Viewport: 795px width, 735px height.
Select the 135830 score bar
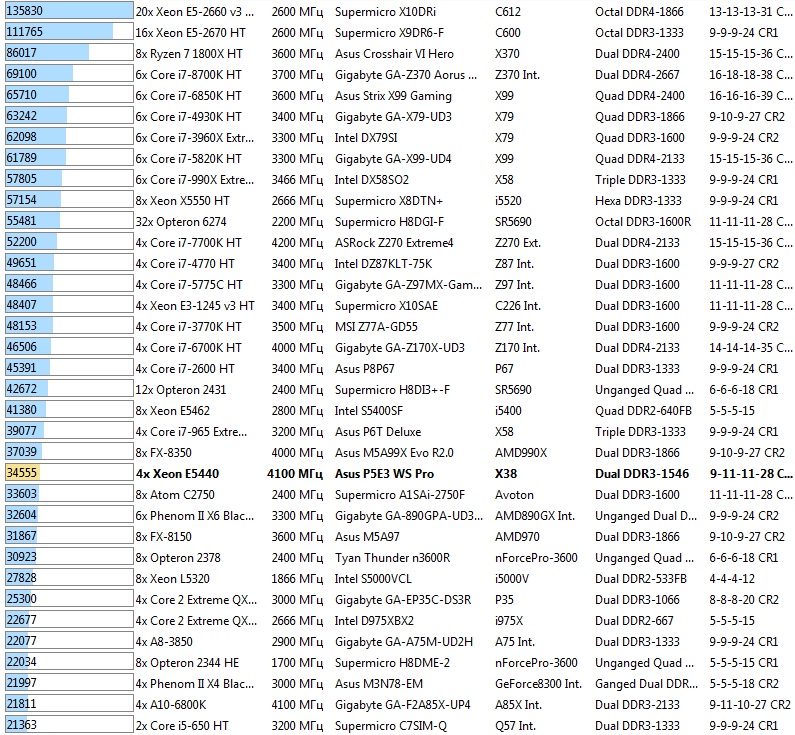point(69,11)
